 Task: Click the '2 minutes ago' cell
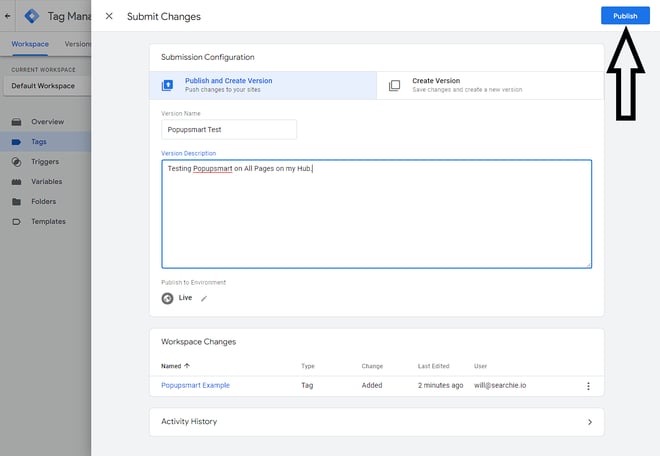tap(440, 385)
